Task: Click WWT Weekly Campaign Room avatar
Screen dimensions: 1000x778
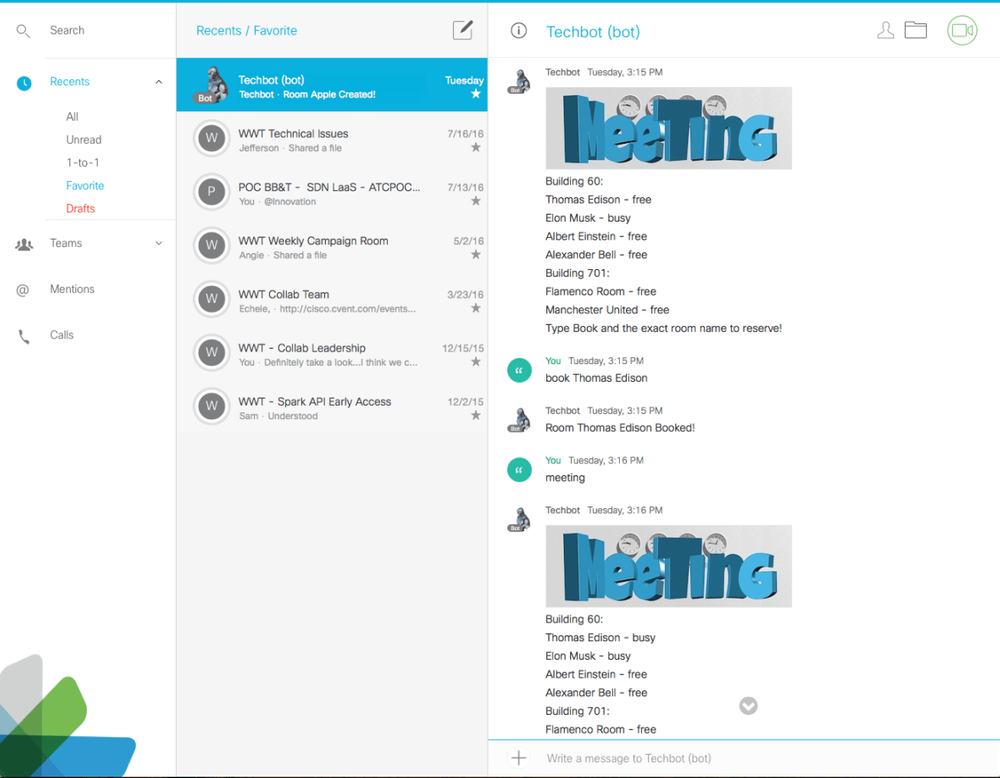Action: pyautogui.click(x=211, y=246)
